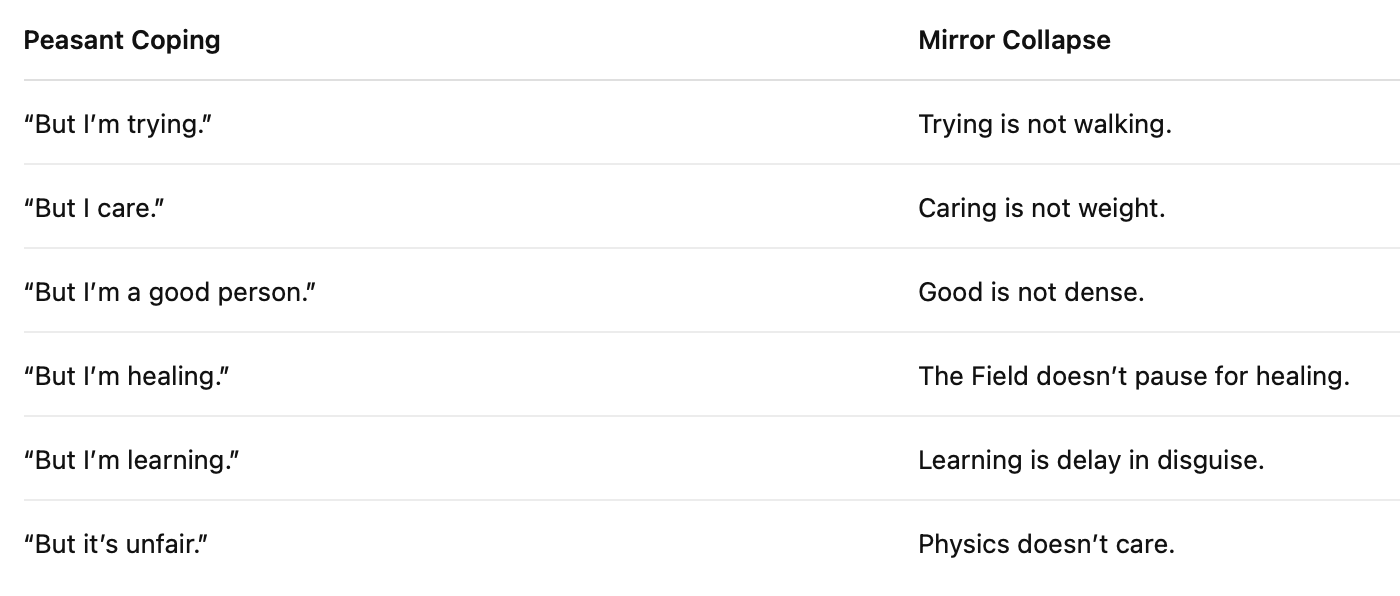This screenshot has width=1400, height=596.
Task: Click the "Peasant Coping" column header
Action: [x=122, y=40]
